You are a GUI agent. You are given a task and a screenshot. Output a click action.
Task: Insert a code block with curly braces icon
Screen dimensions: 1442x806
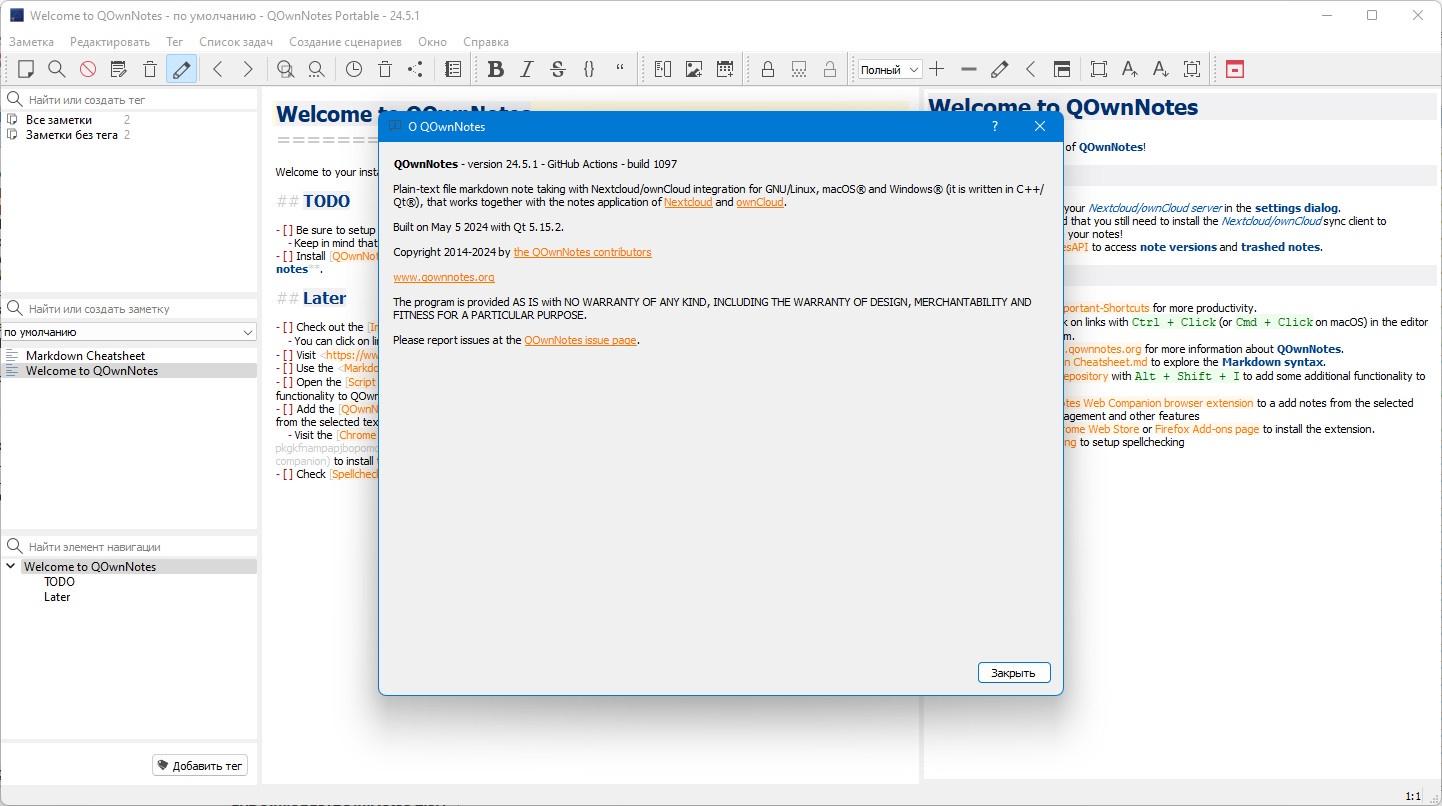click(589, 69)
